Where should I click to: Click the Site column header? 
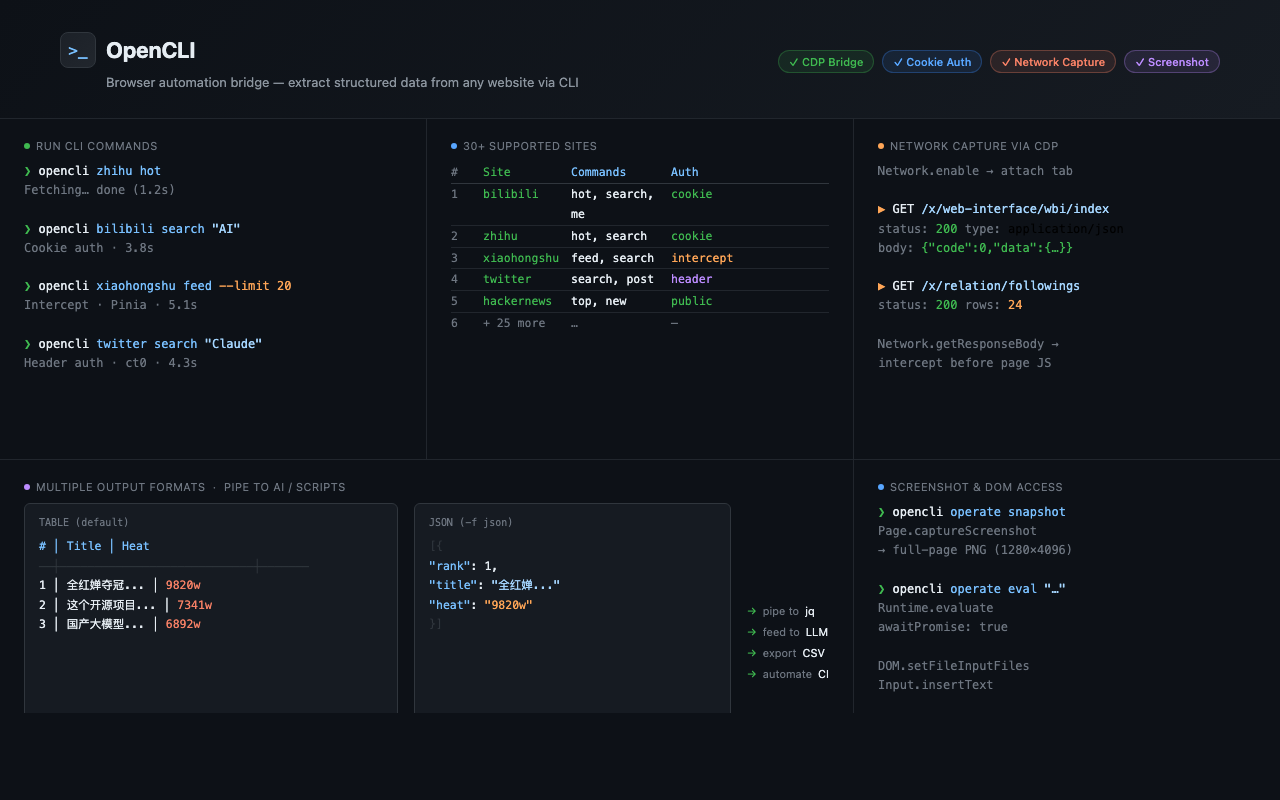(497, 172)
